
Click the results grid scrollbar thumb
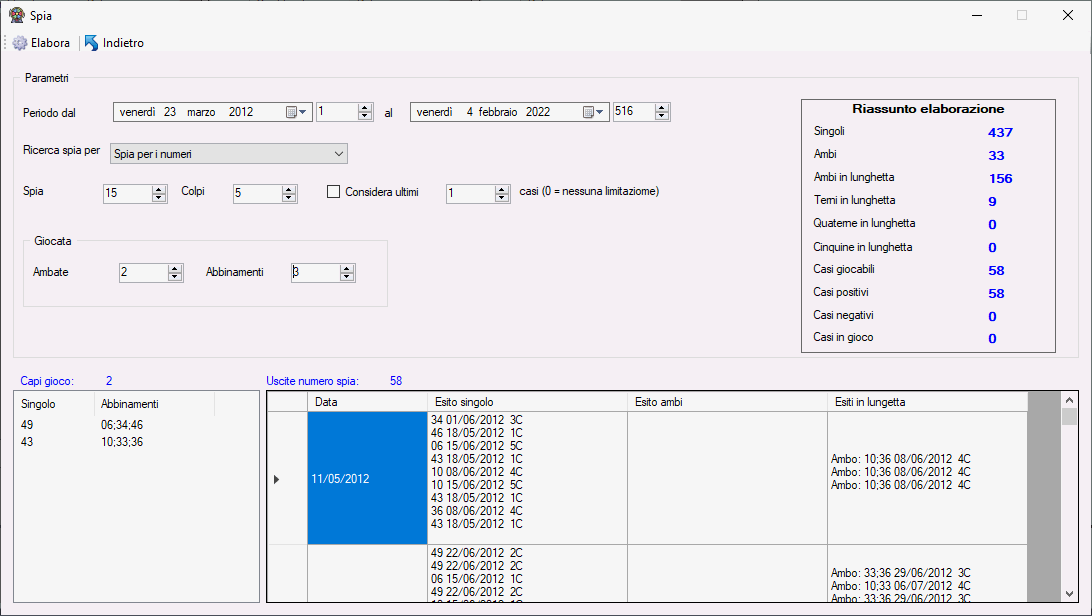1069,416
